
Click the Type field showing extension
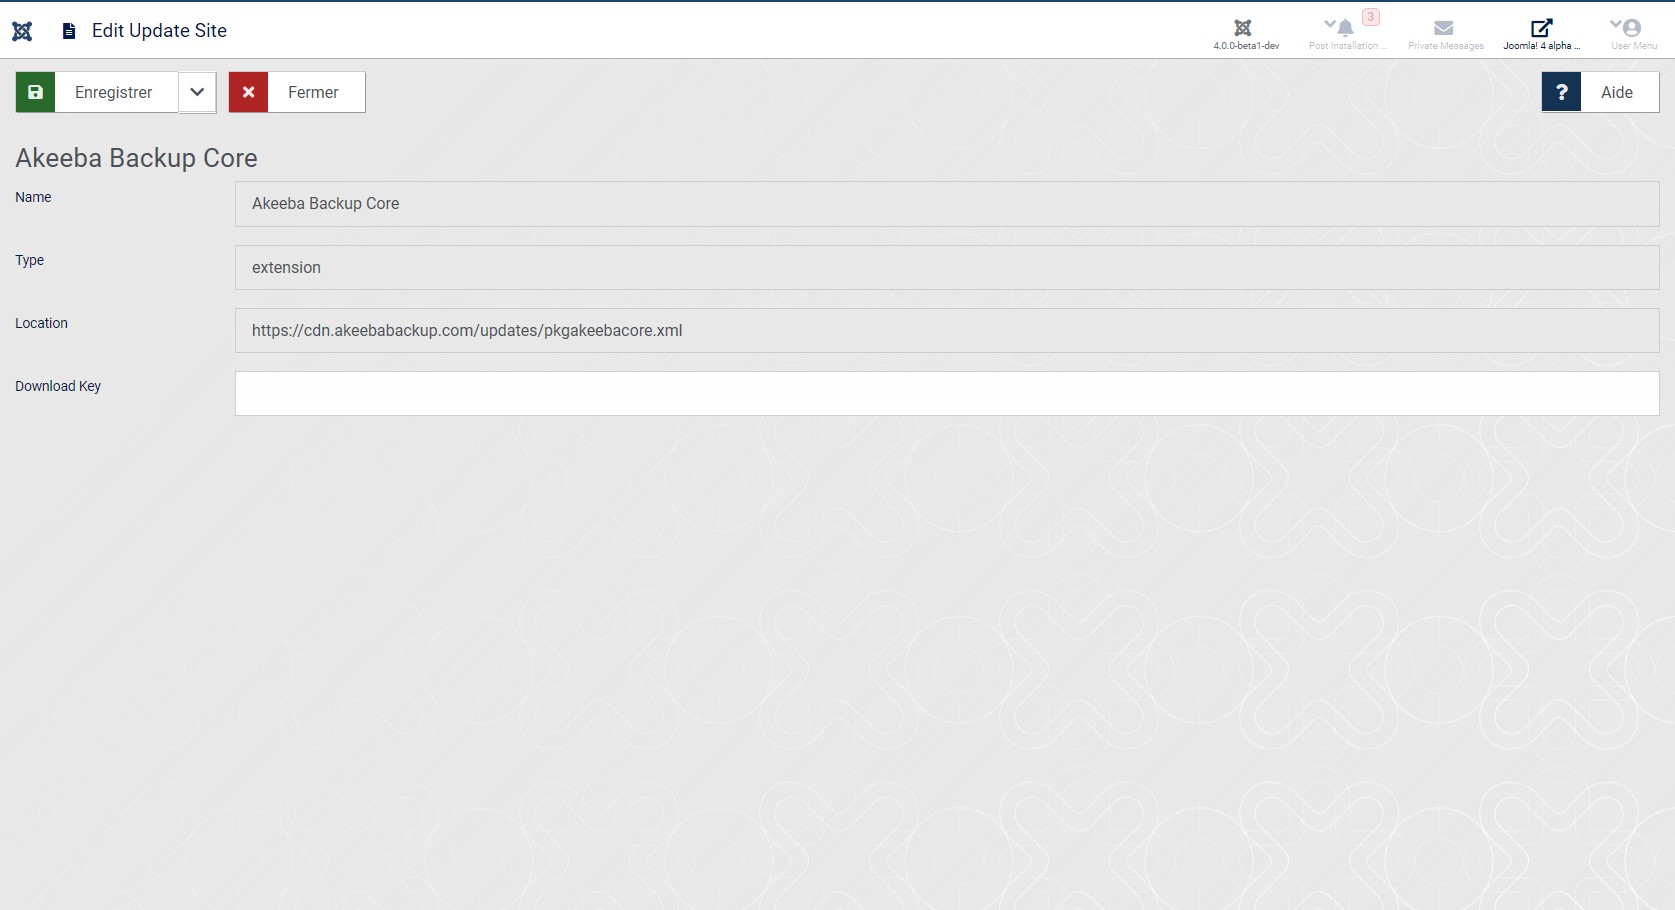(947, 268)
